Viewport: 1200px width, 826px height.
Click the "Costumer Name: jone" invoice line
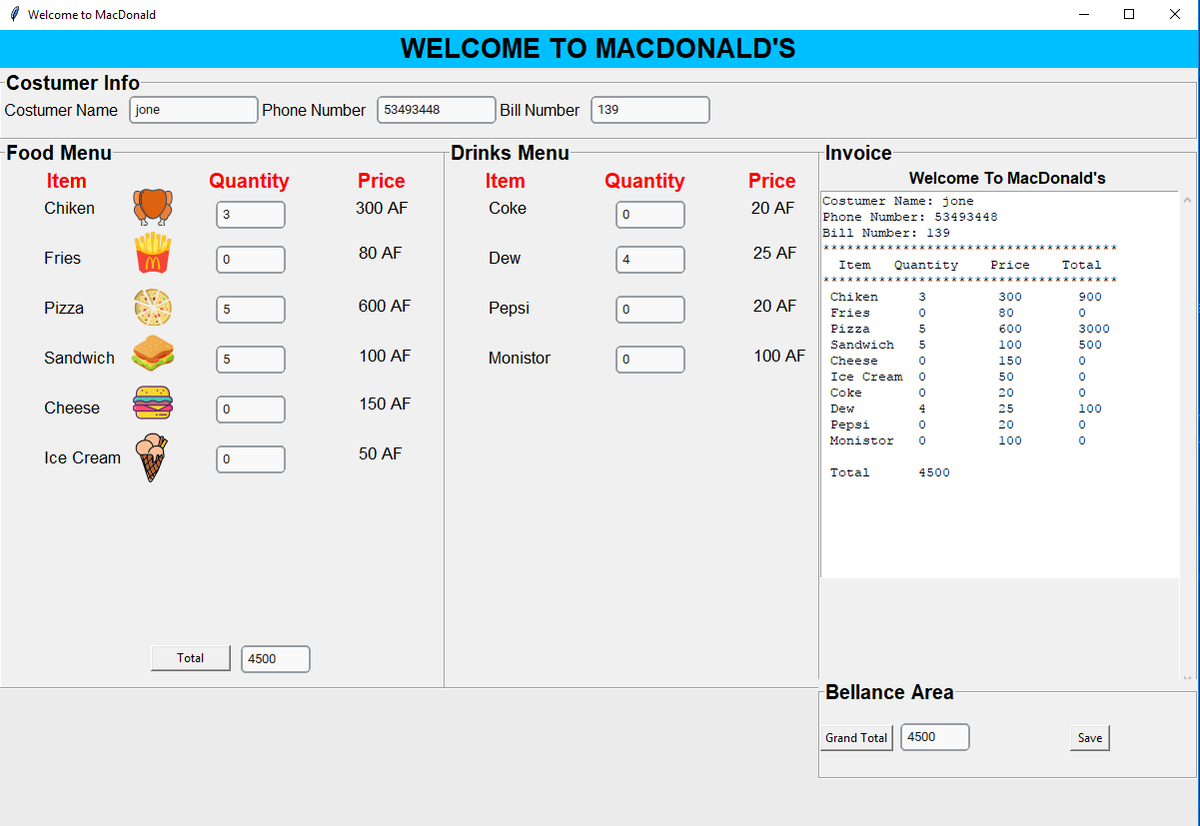click(898, 201)
